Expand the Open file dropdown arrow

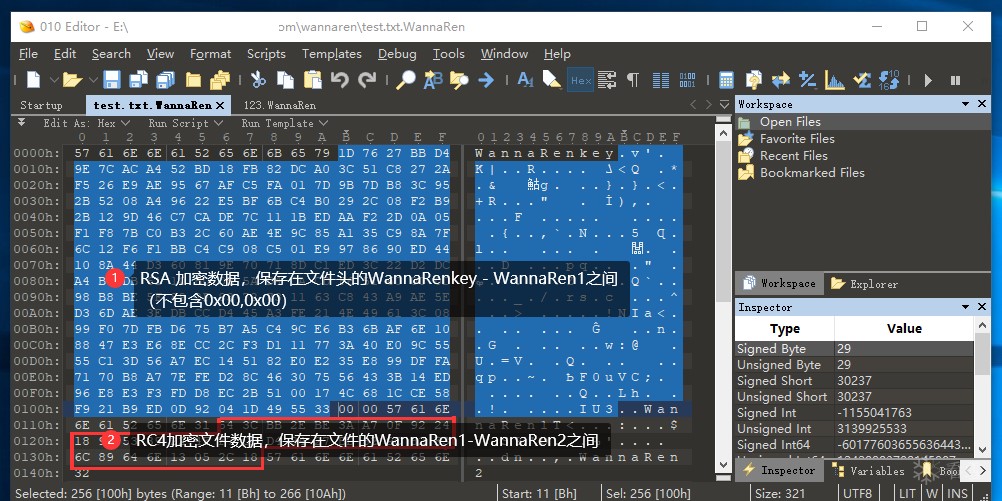pos(93,80)
